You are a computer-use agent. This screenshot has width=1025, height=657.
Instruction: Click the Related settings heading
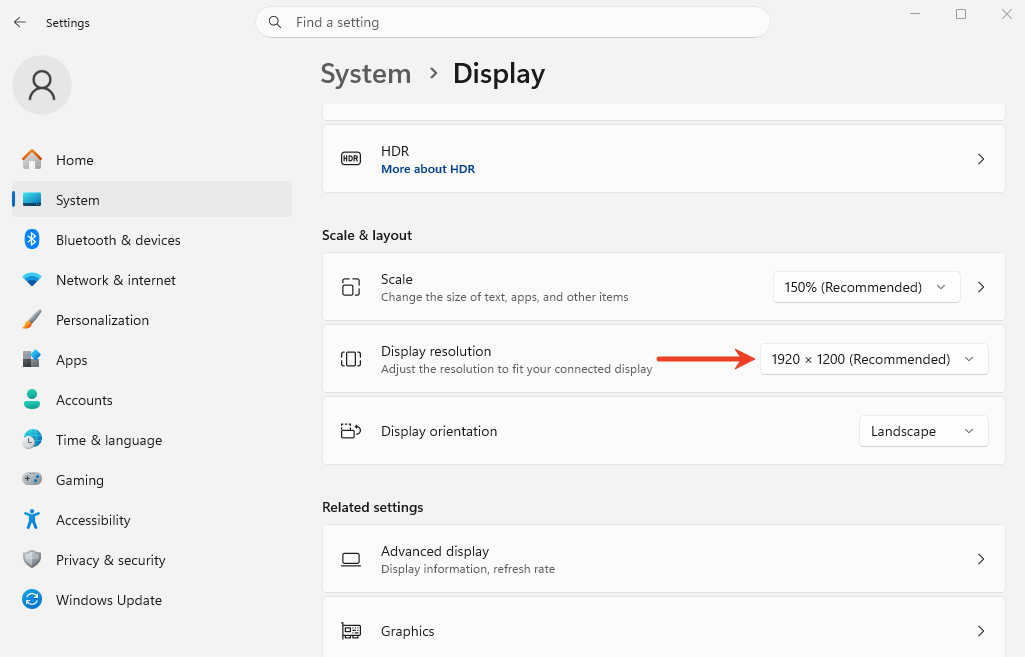(373, 507)
